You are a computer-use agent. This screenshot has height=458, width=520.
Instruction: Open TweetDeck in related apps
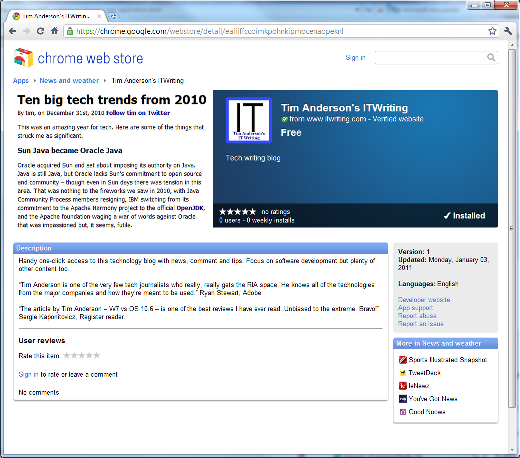[x=424, y=373]
